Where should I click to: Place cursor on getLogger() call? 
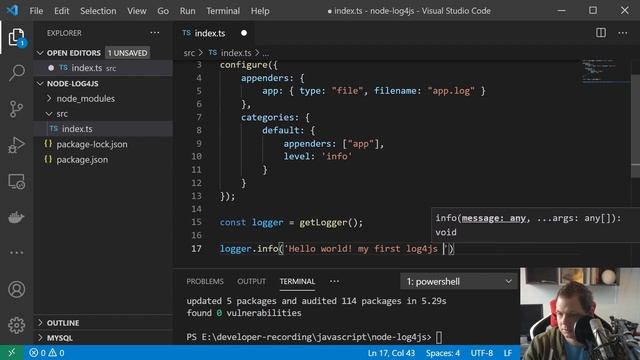tap(331, 222)
